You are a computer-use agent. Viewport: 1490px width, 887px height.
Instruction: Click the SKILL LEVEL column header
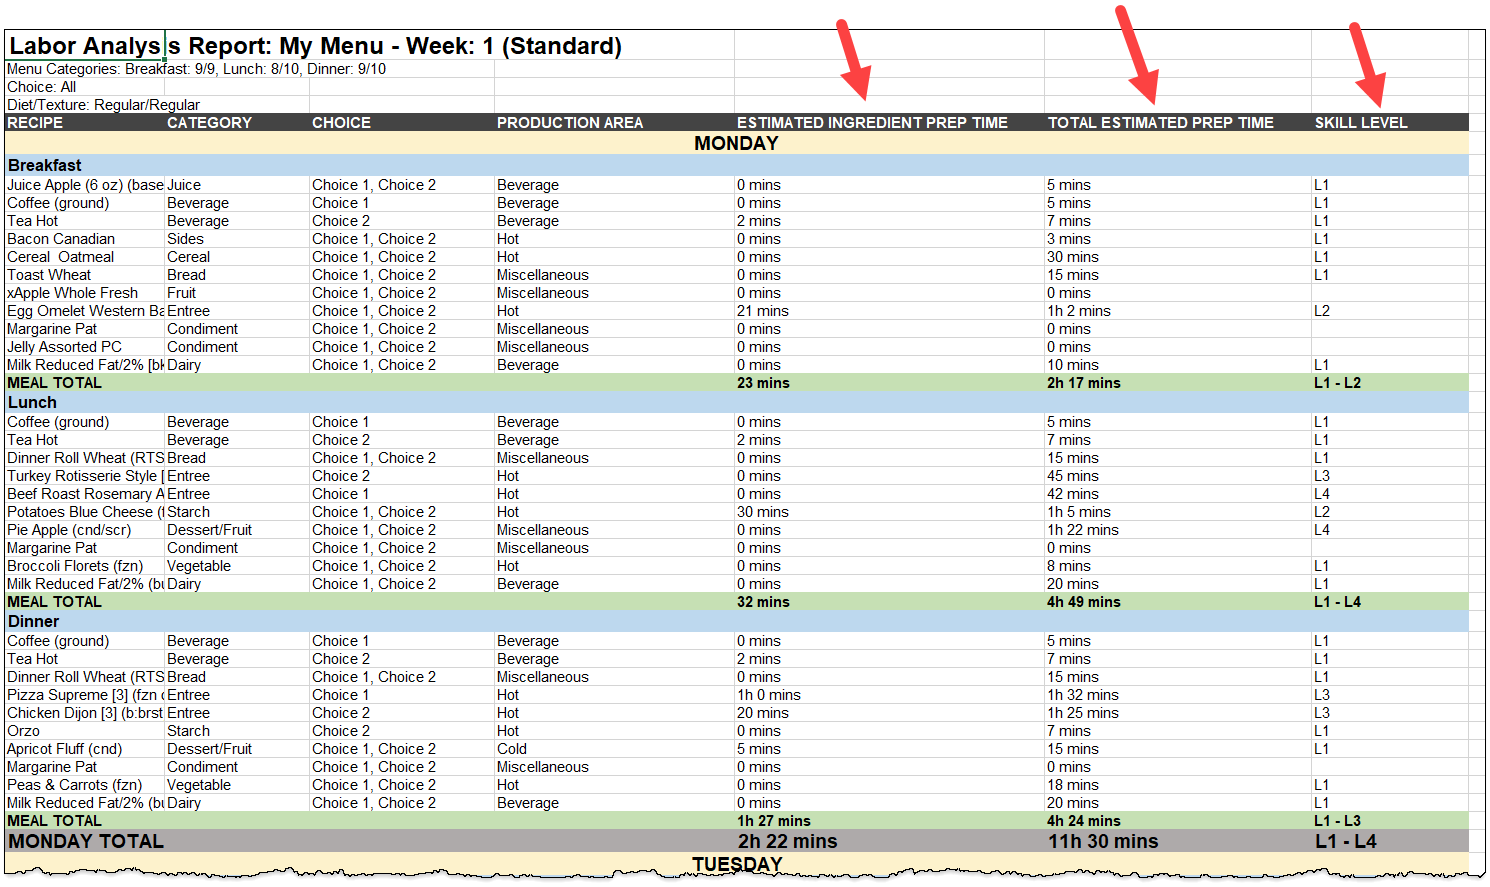click(1361, 123)
